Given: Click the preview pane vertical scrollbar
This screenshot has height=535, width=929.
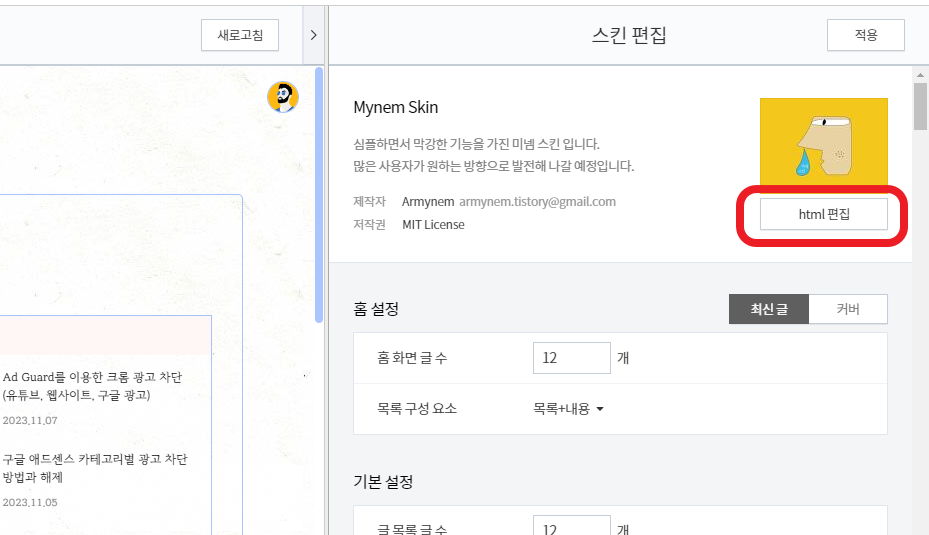Looking at the screenshot, I should 319,195.
